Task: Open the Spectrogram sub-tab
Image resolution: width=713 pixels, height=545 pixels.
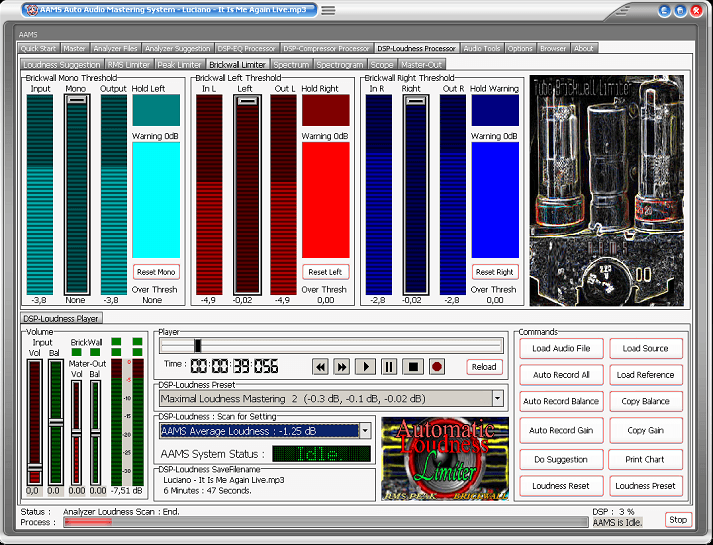Action: (x=340, y=65)
